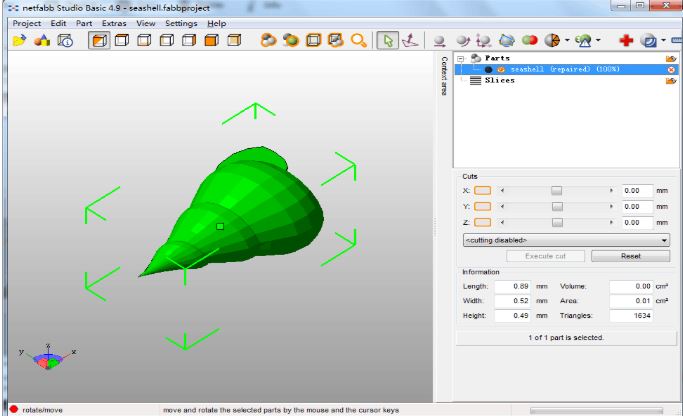This screenshot has height=416, width=683.
Task: Click the align to bottom plane tool
Action: [410, 41]
